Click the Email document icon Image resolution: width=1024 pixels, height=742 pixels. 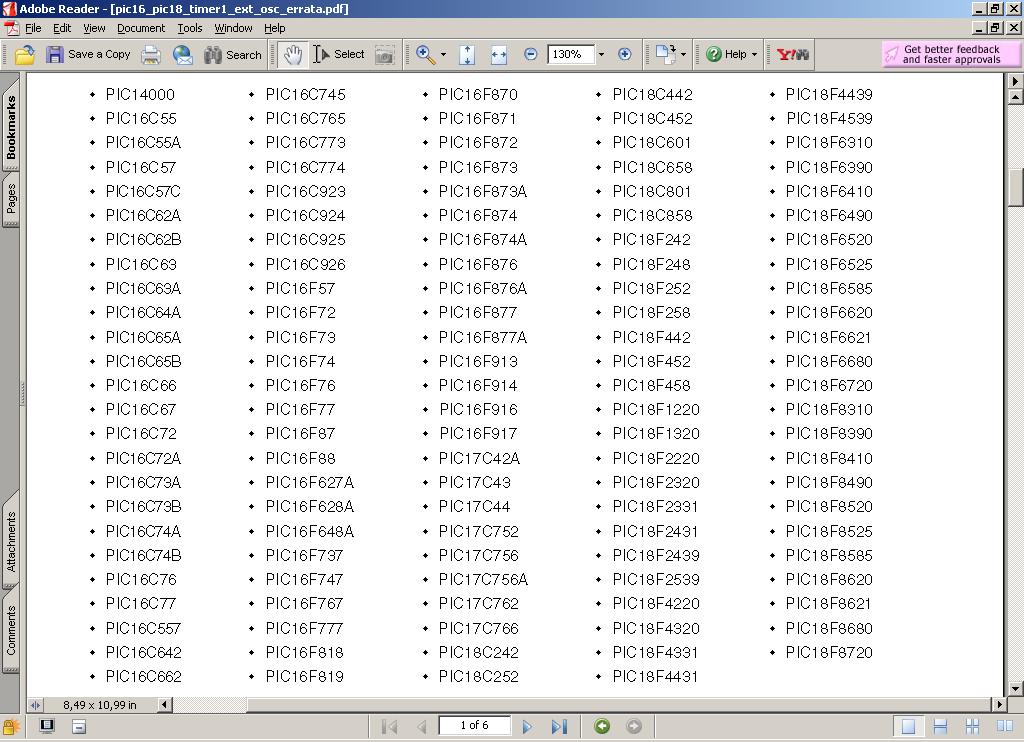click(x=183, y=55)
